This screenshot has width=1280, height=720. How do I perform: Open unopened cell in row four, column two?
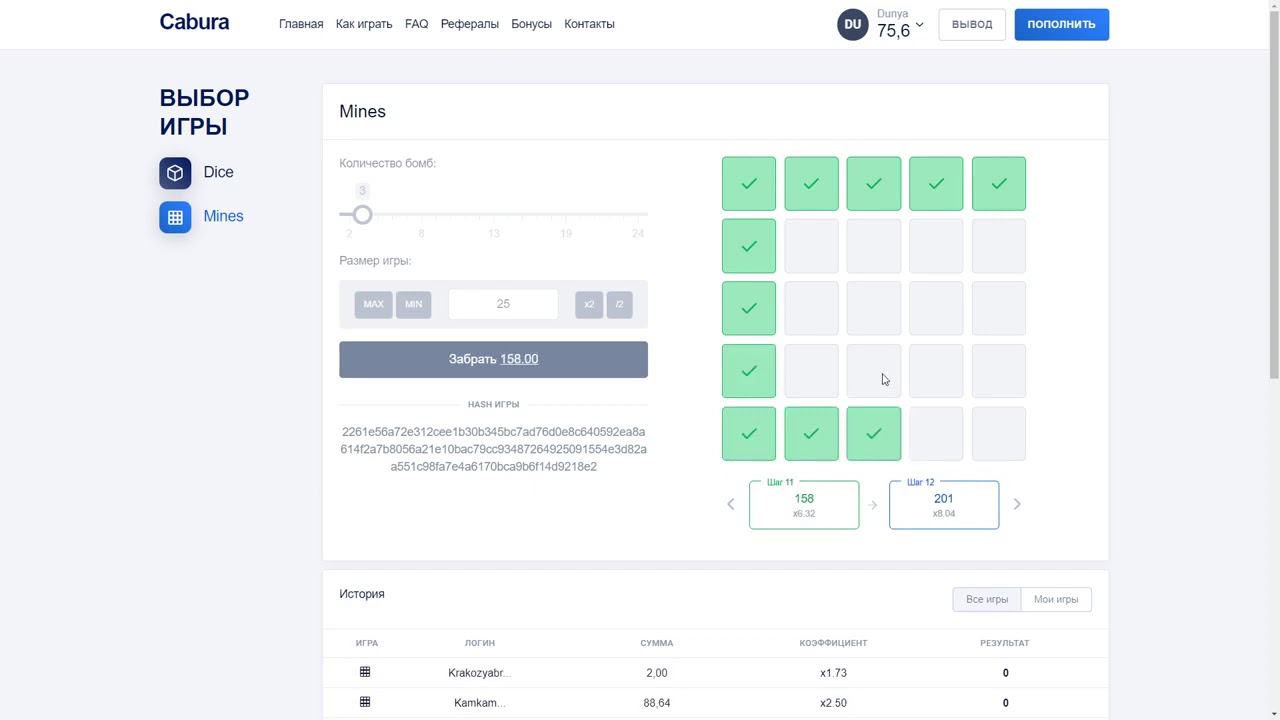[x=811, y=371]
